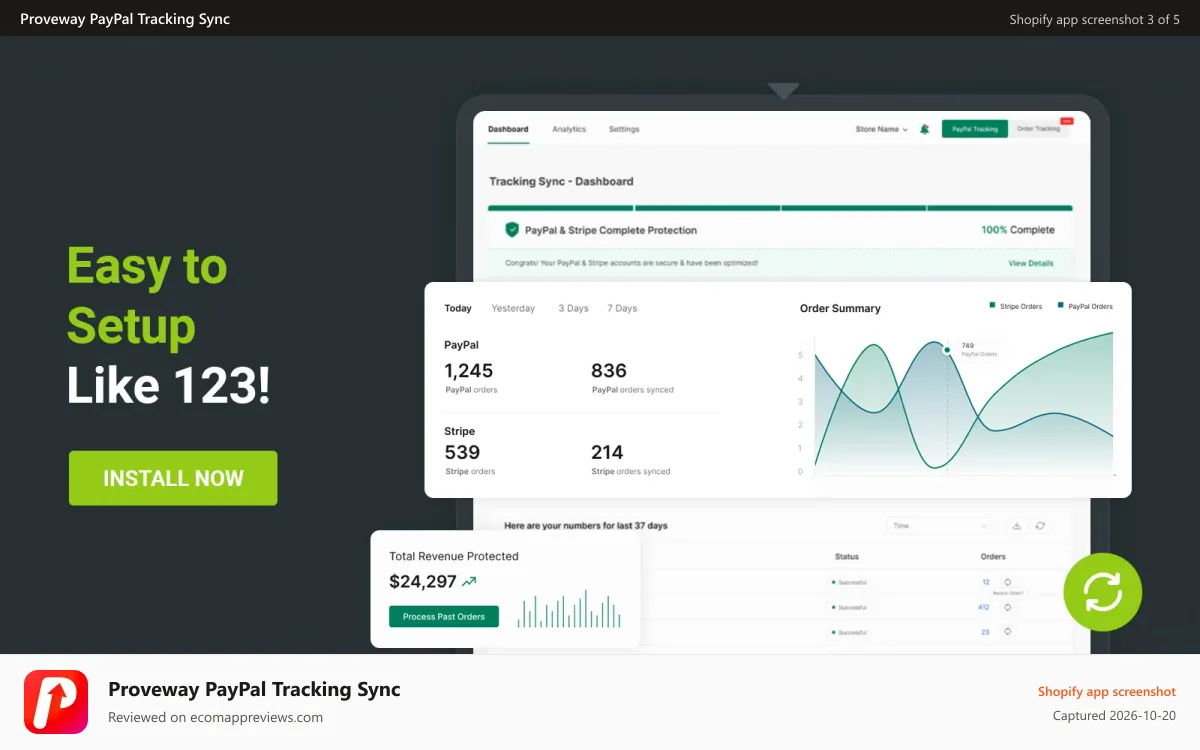Click the Process Past Orders button

pos(444,617)
